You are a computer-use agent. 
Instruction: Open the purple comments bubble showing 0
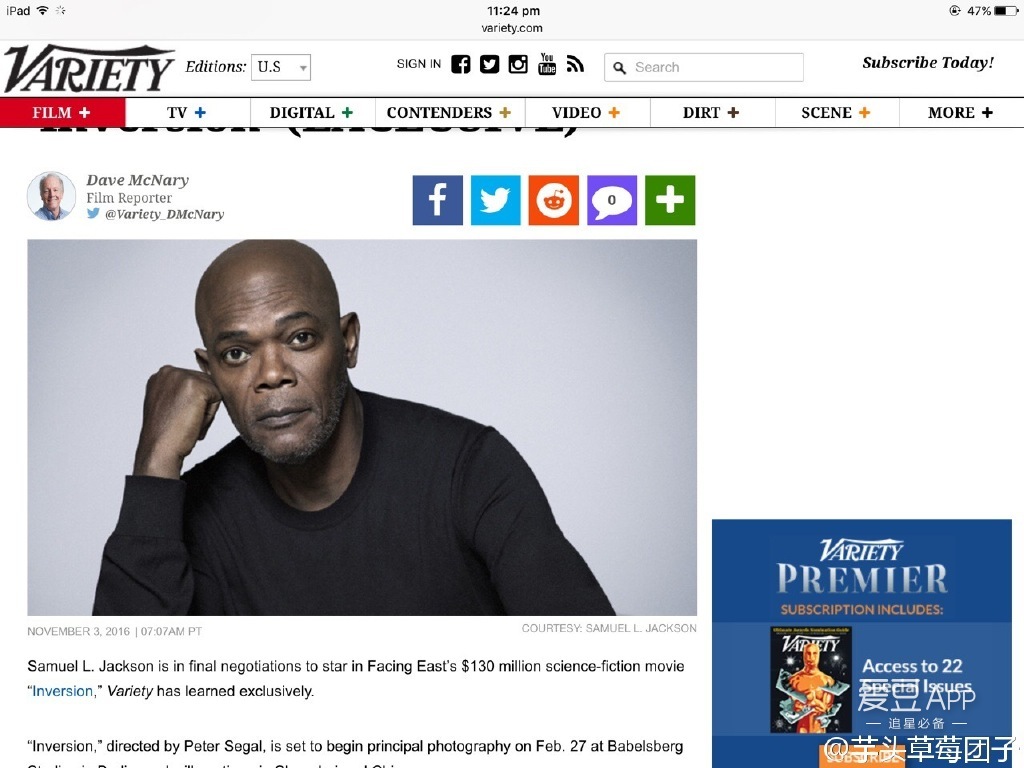click(x=612, y=200)
